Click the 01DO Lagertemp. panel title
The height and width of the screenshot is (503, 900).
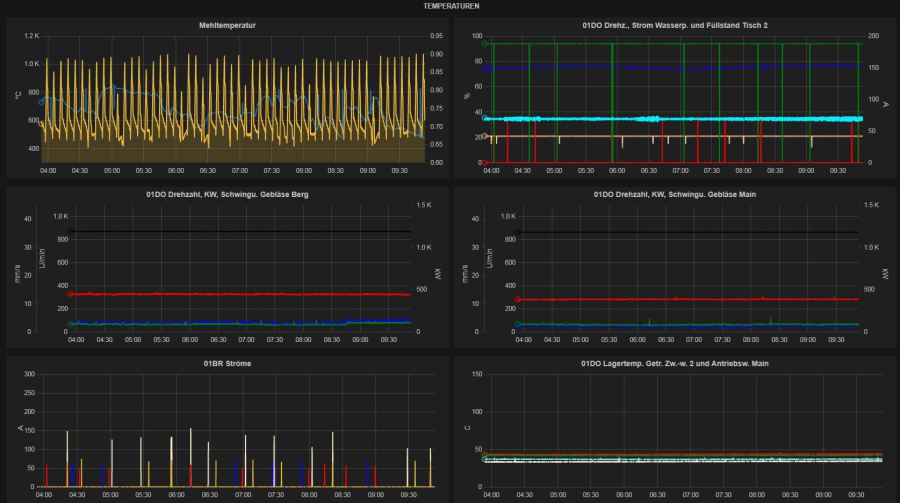tap(674, 363)
